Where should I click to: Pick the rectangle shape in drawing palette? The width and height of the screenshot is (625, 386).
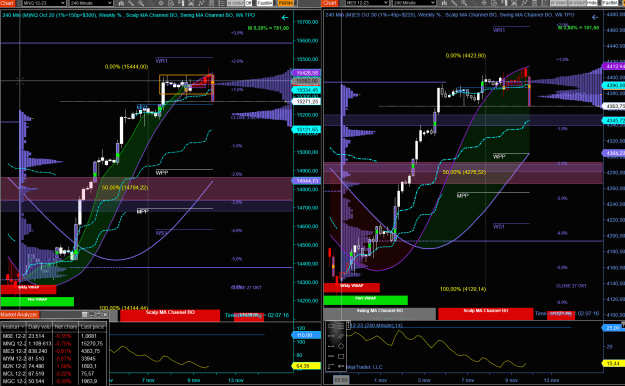point(341,356)
